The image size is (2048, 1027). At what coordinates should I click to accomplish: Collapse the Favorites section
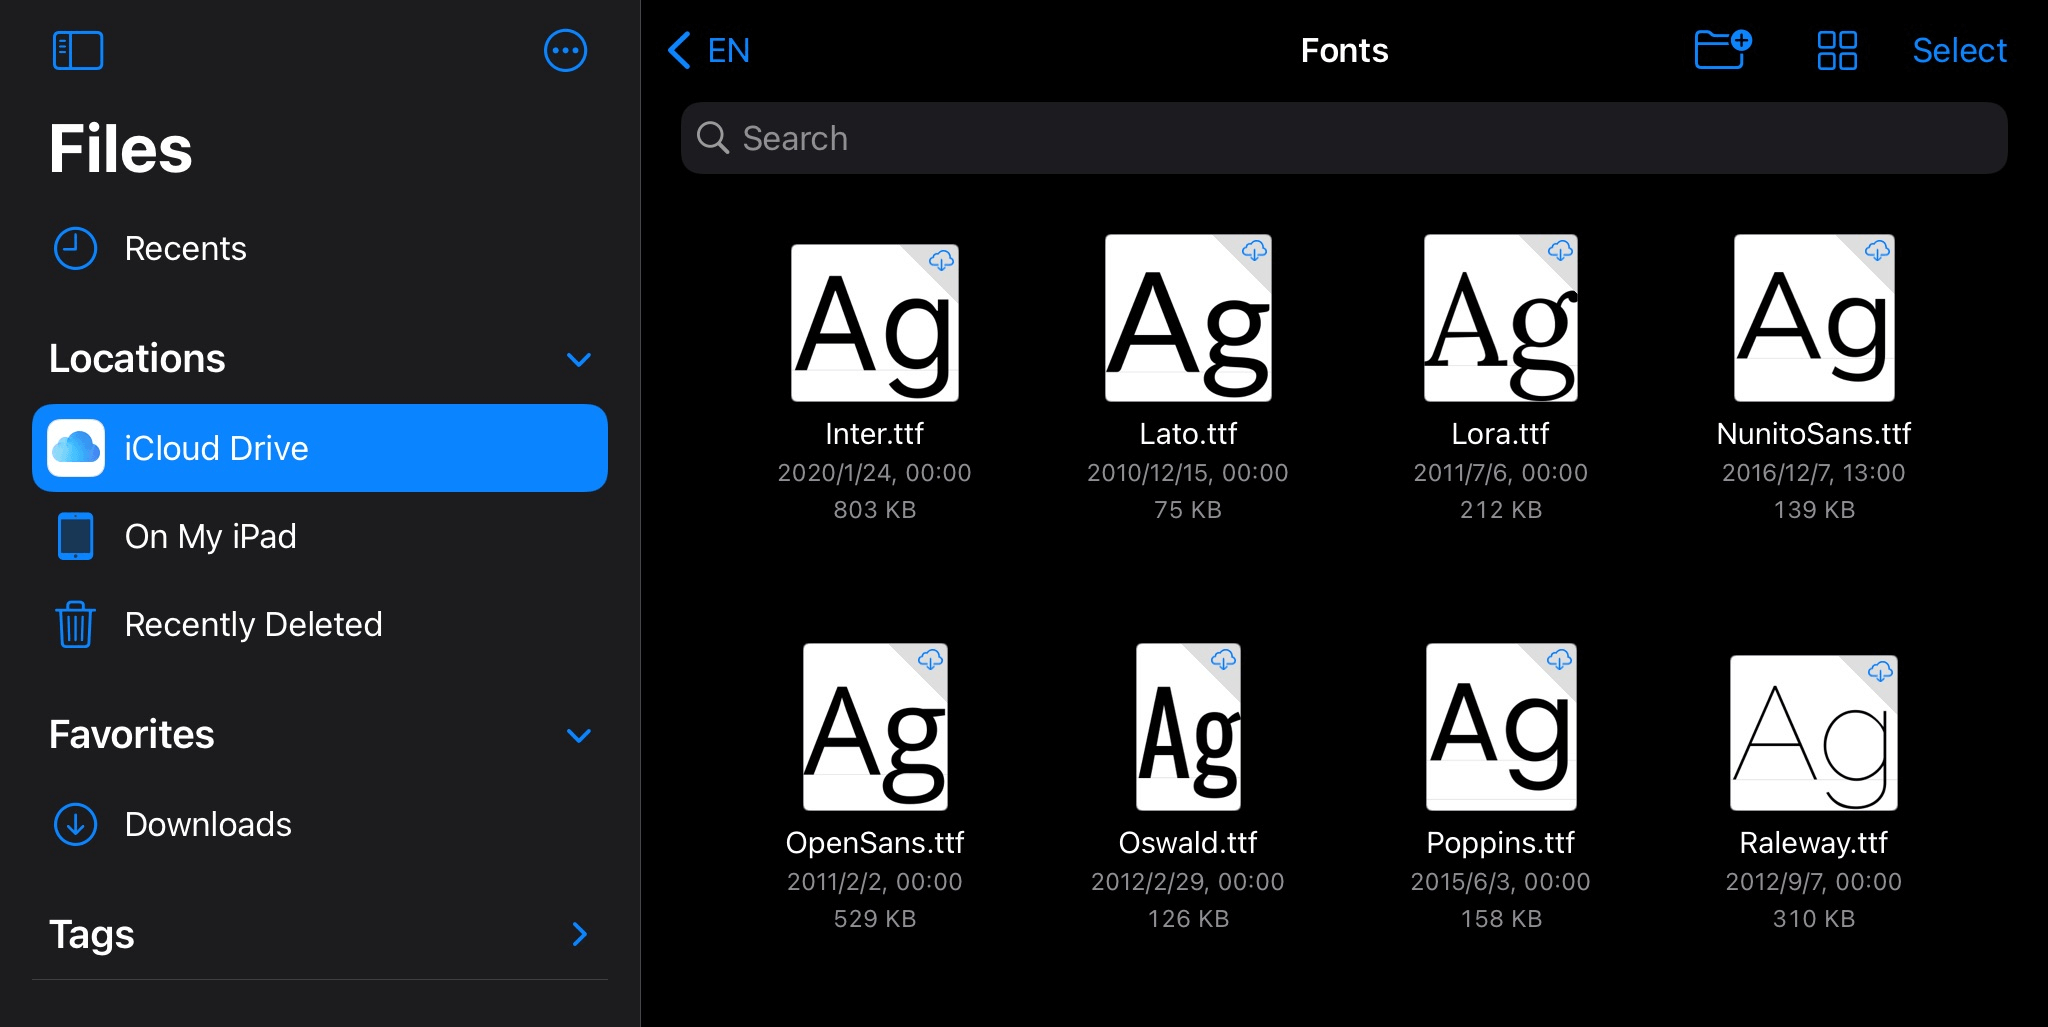coord(579,735)
